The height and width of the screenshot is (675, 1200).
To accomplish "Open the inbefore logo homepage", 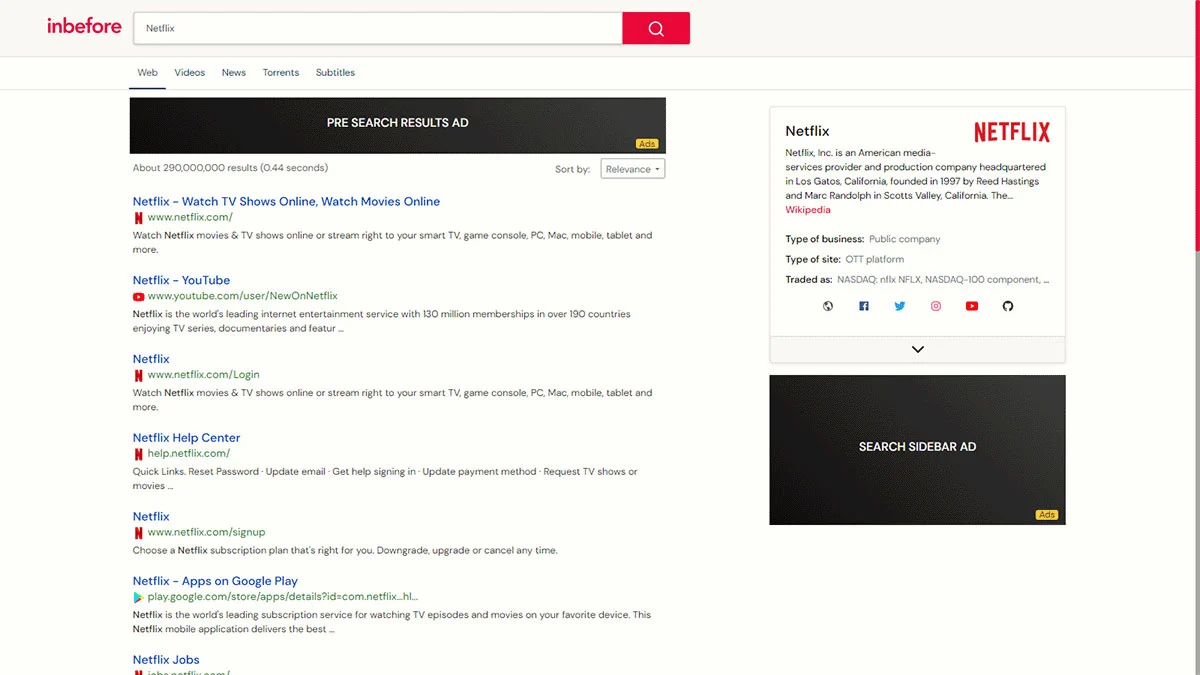I will click(x=84, y=26).
